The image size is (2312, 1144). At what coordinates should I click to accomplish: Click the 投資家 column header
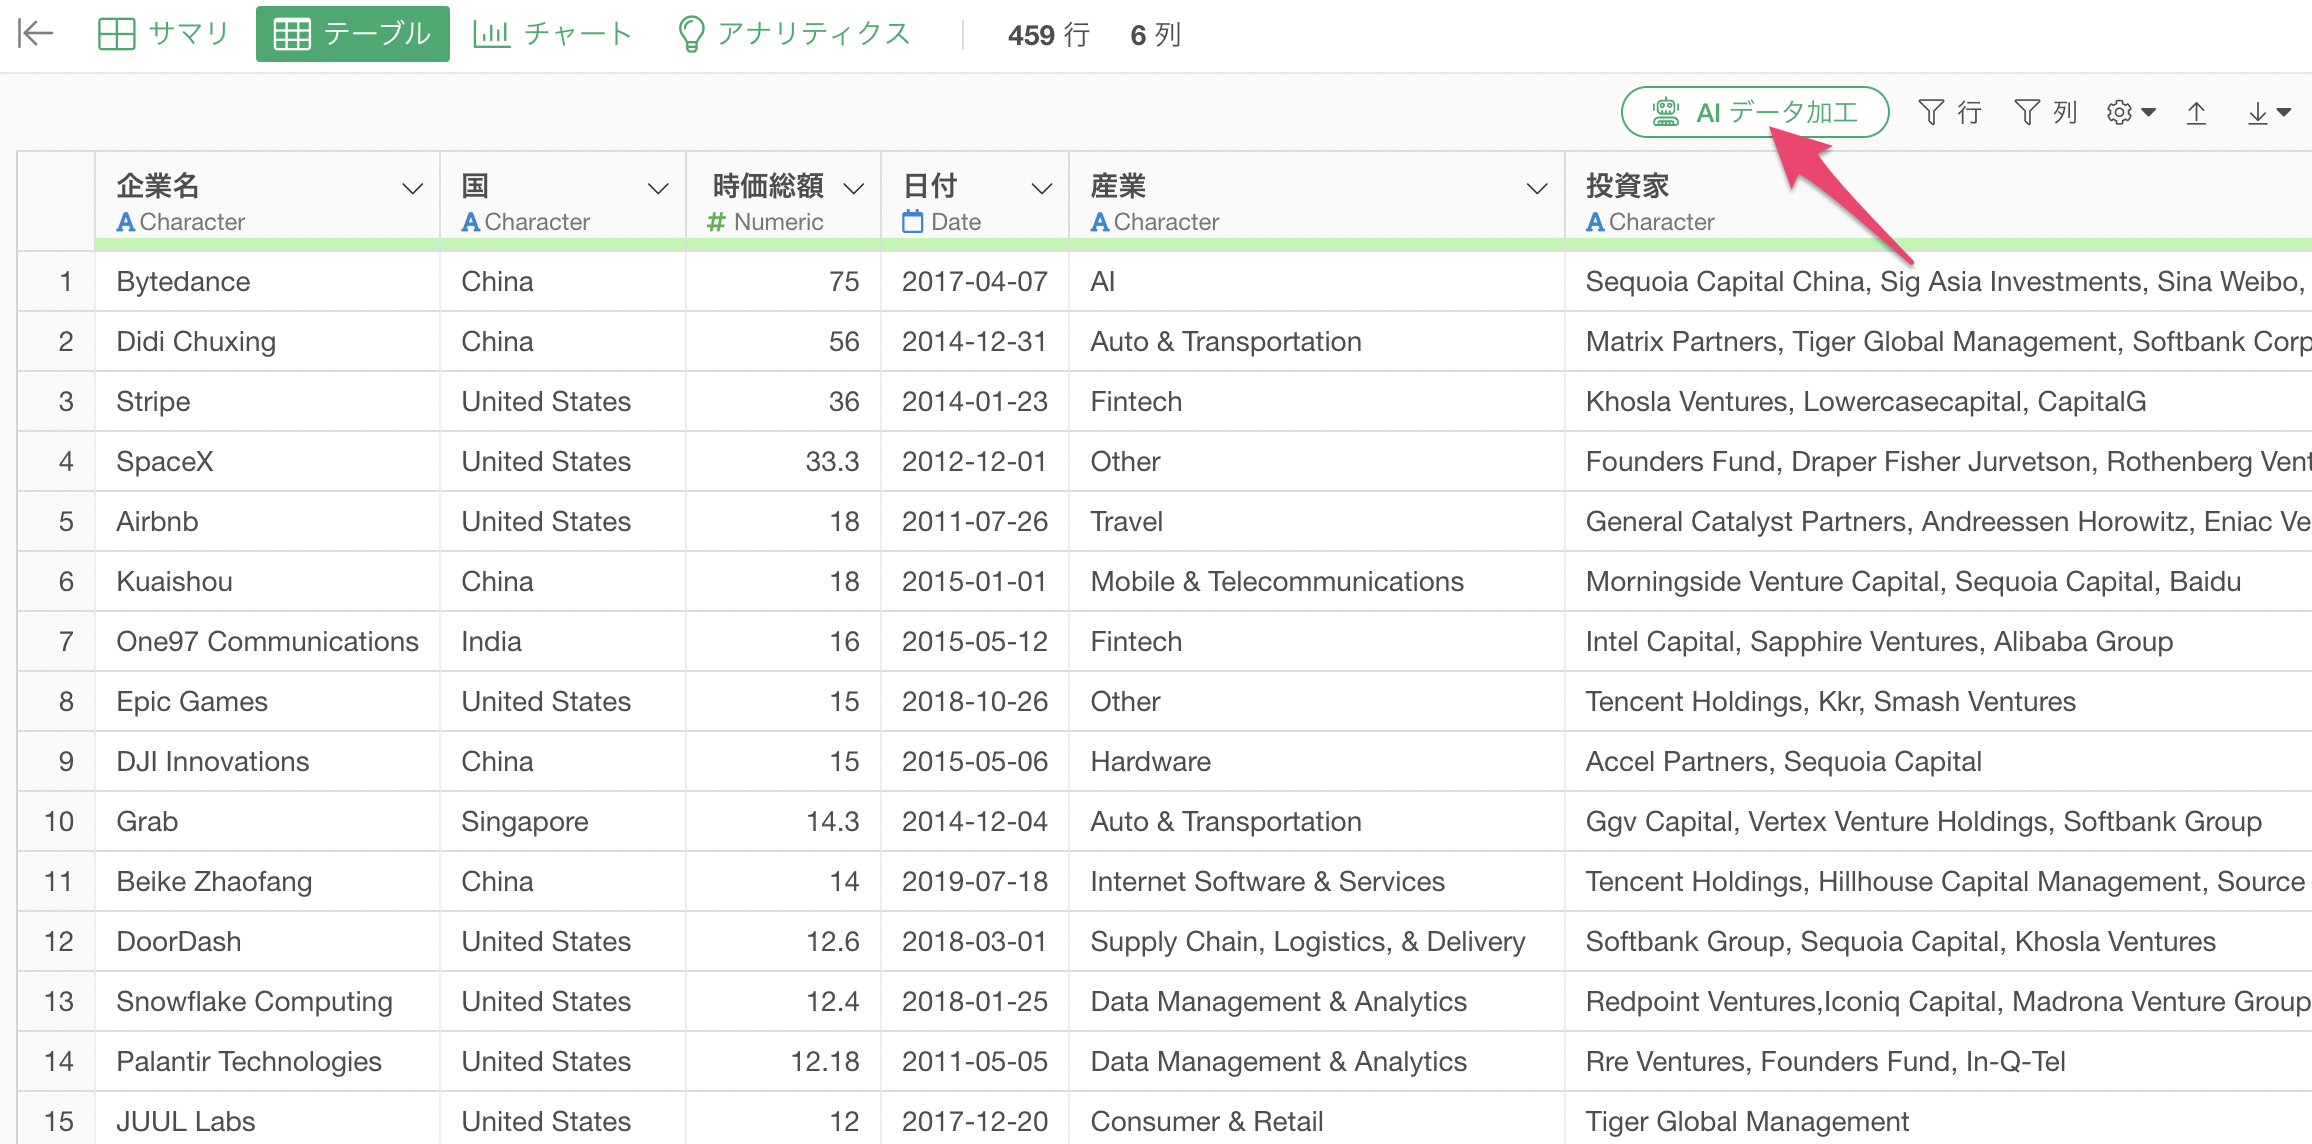coord(1938,201)
